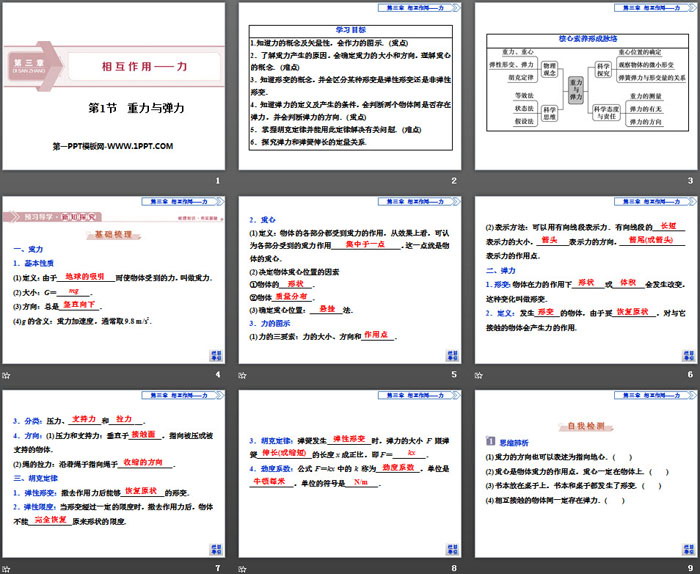Select slide 2 学习目标 thumbnail
This screenshot has width=700, height=574.
click(x=349, y=86)
